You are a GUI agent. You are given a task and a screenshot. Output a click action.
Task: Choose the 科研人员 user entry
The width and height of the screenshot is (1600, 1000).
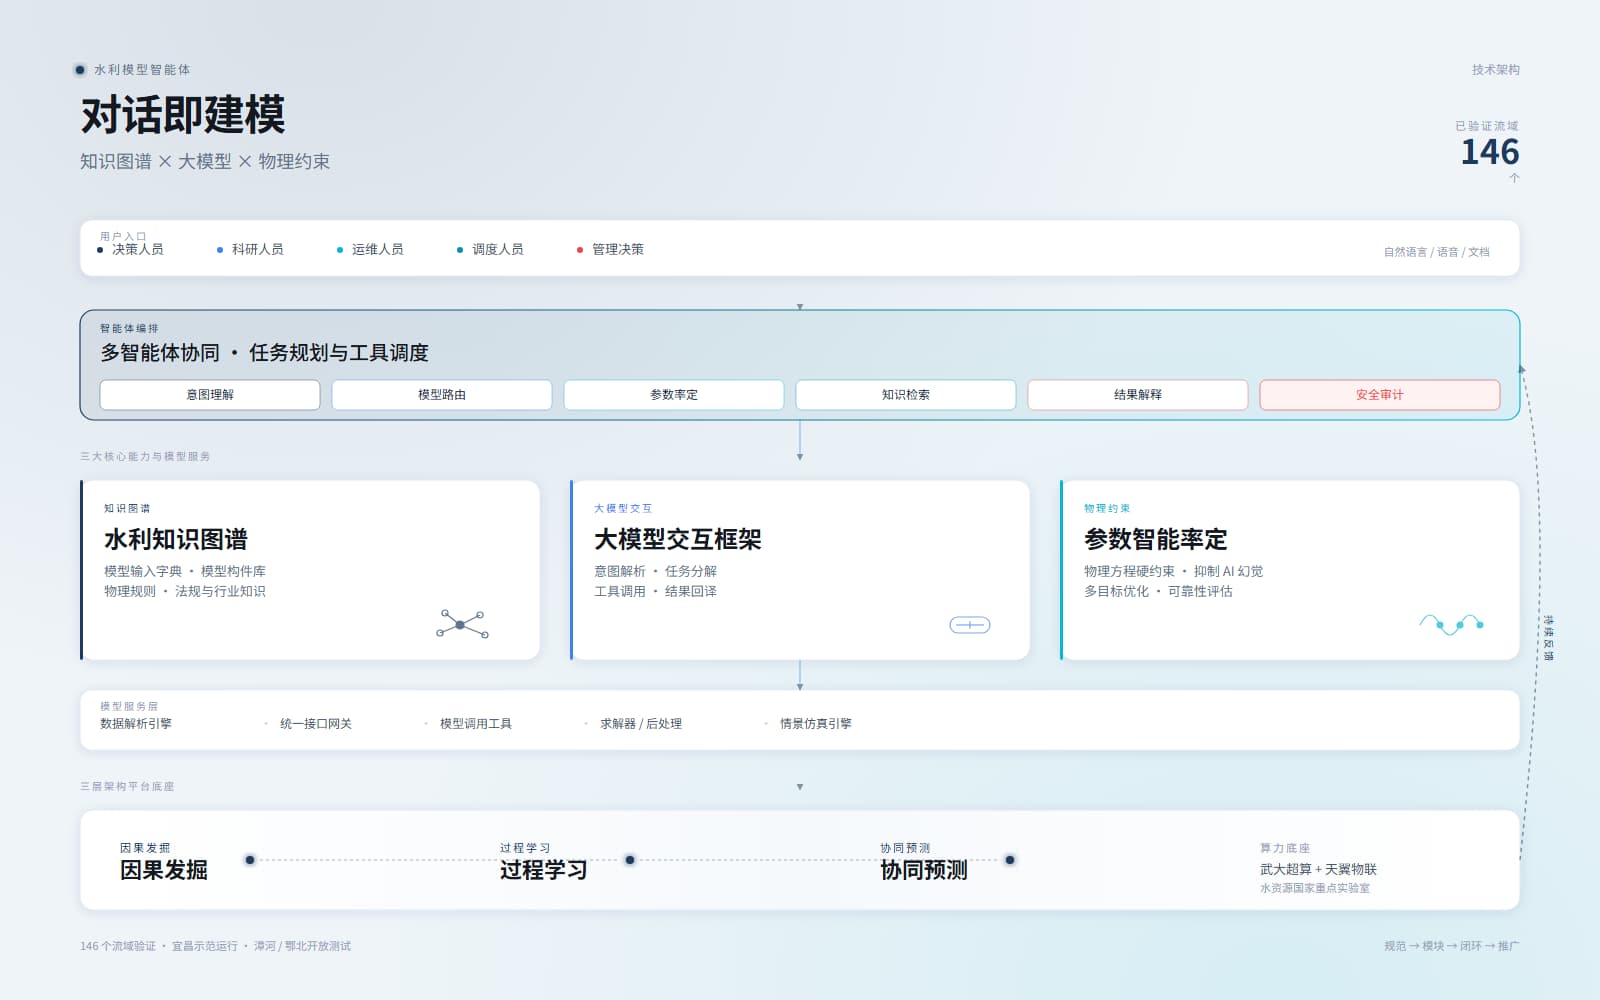[x=251, y=249]
